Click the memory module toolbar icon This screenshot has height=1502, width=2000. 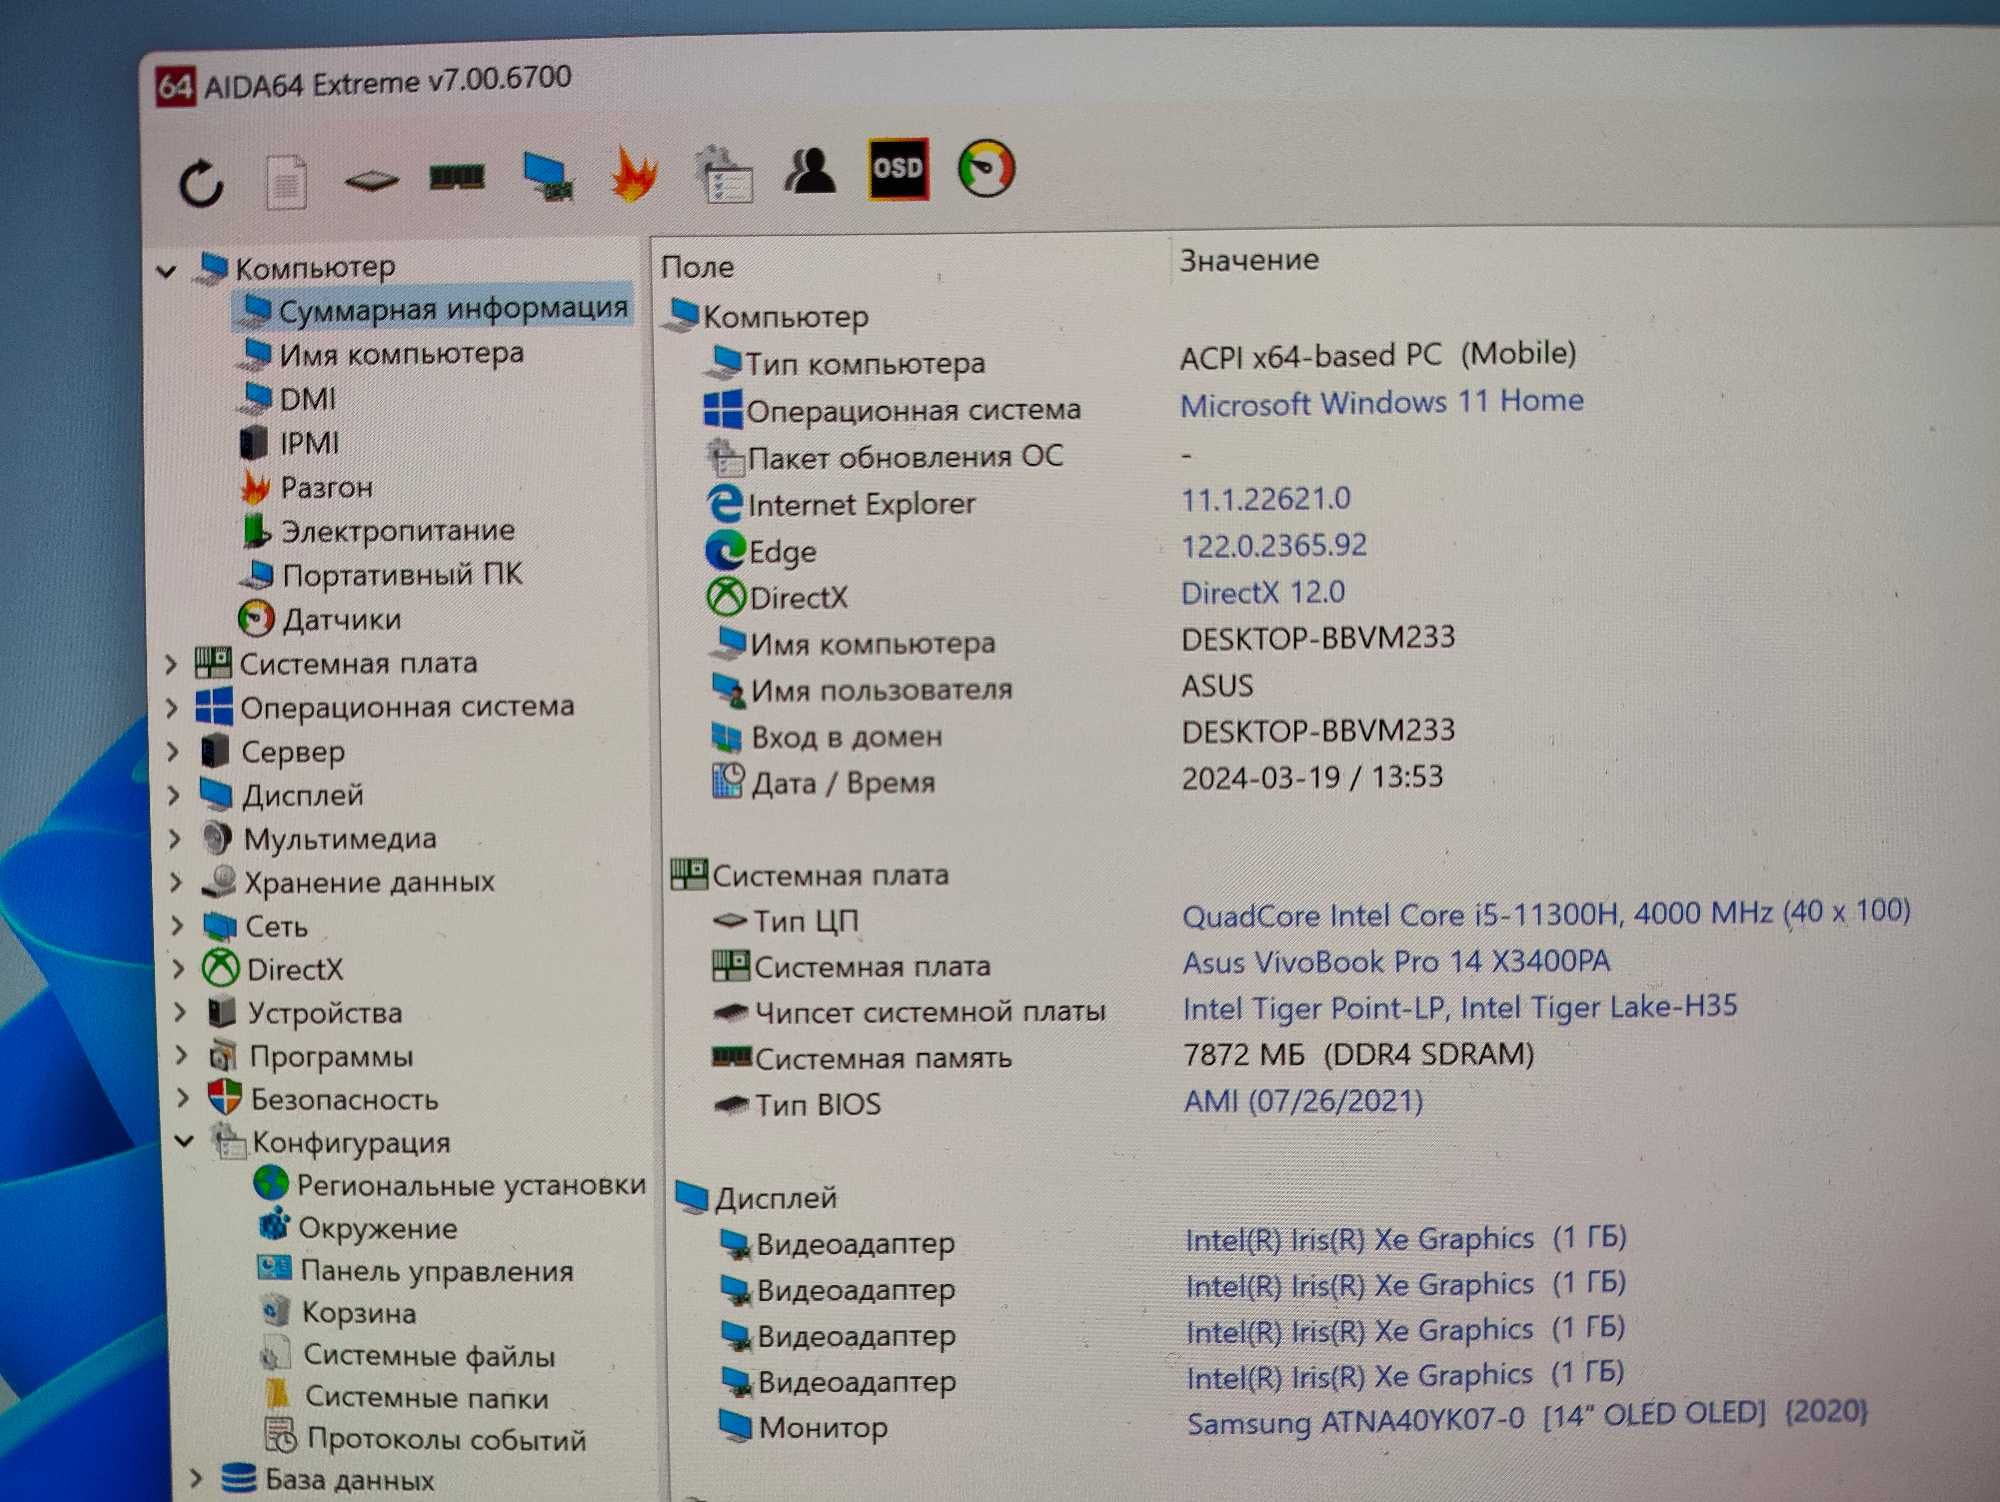457,178
